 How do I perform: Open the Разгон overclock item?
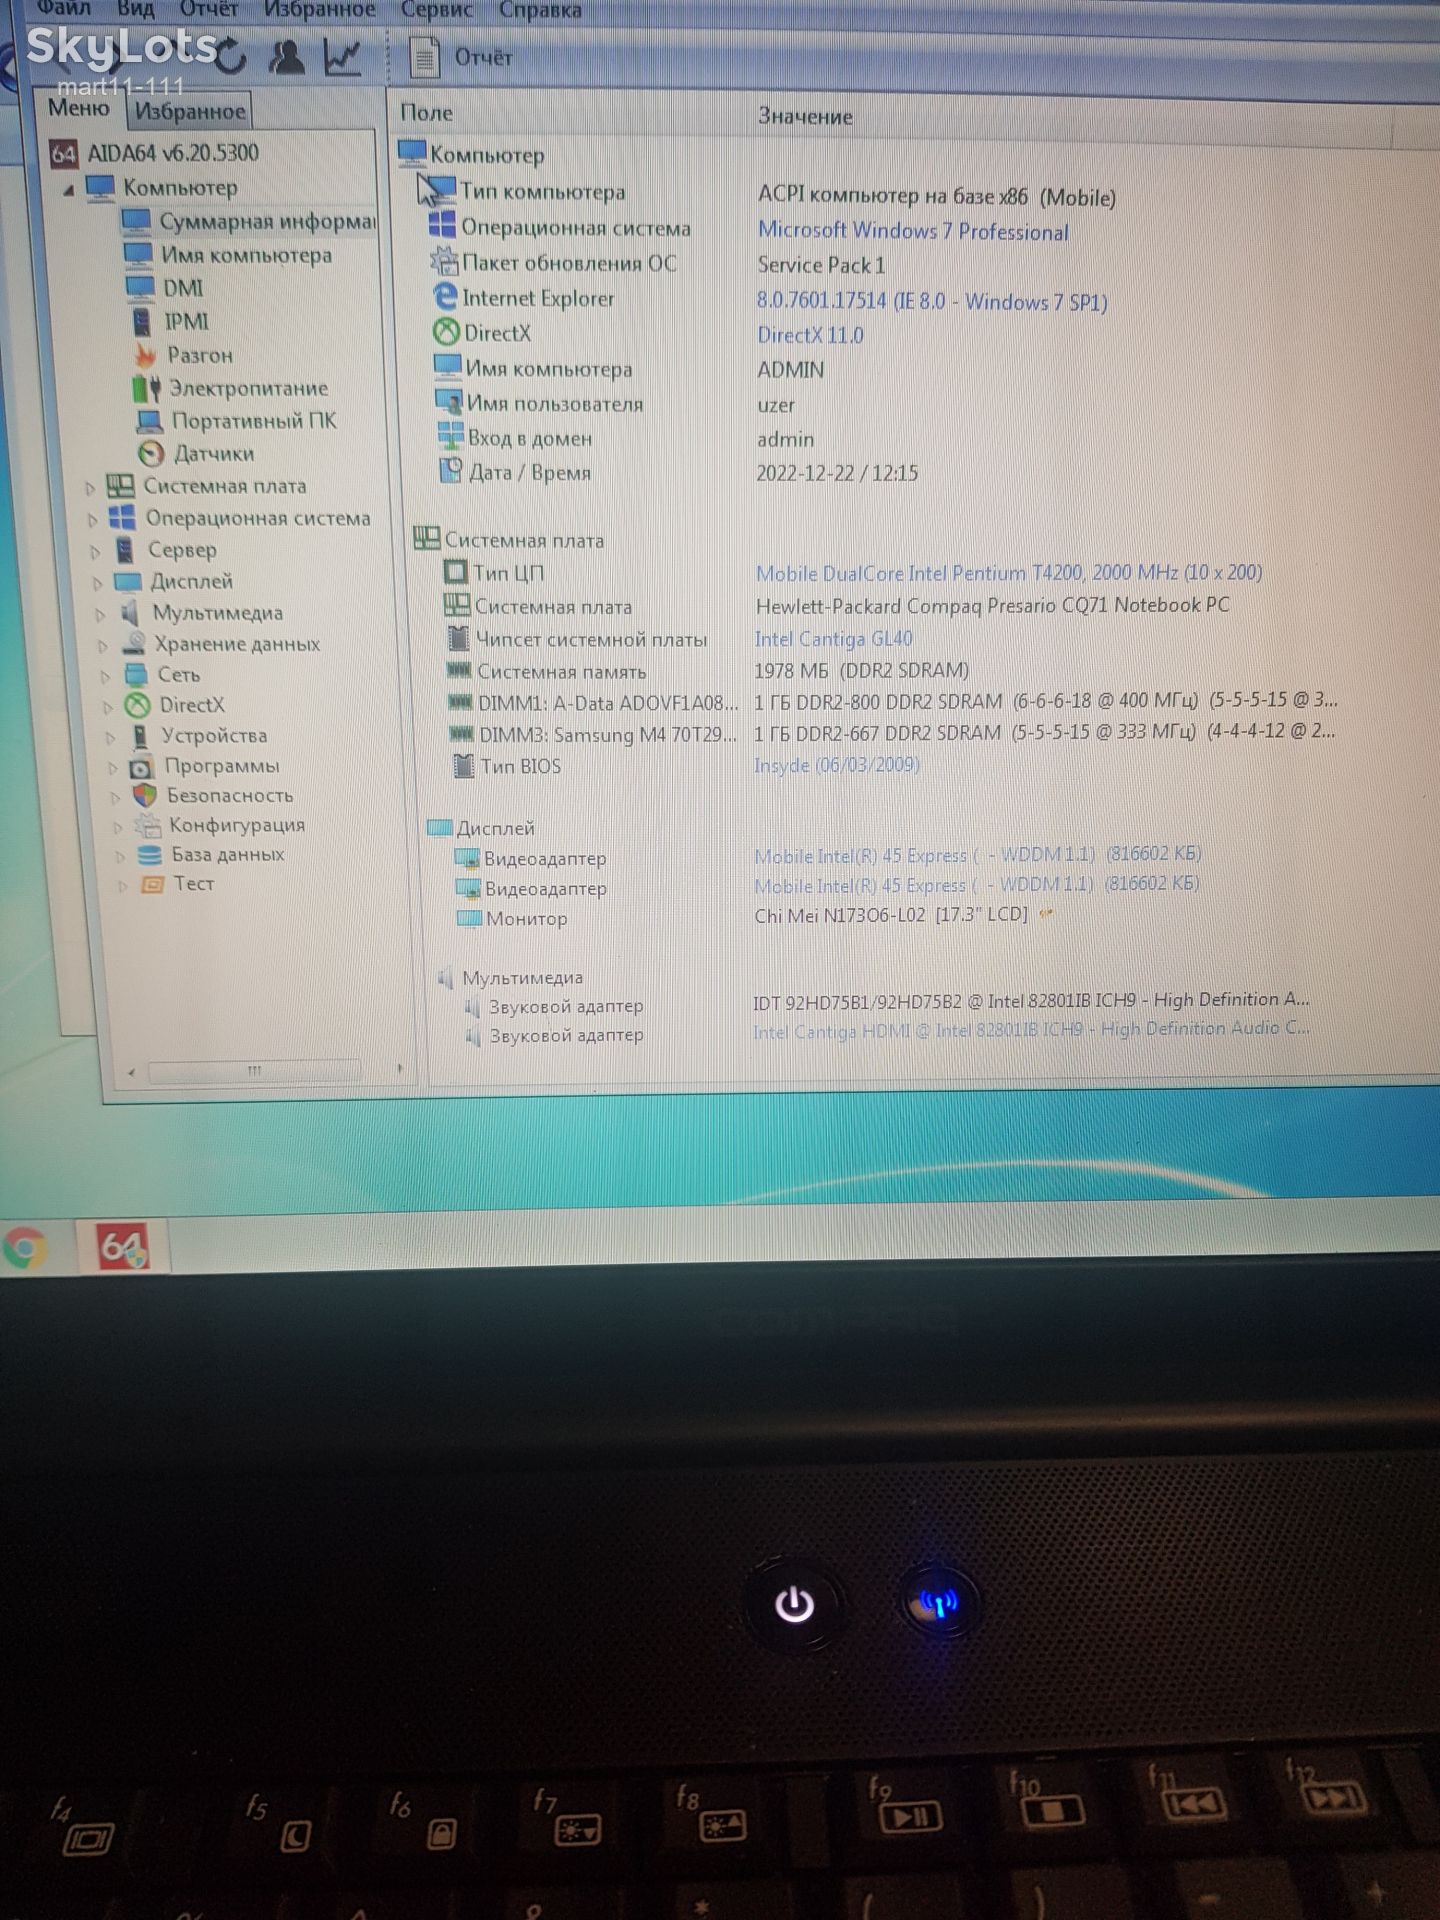coord(199,355)
